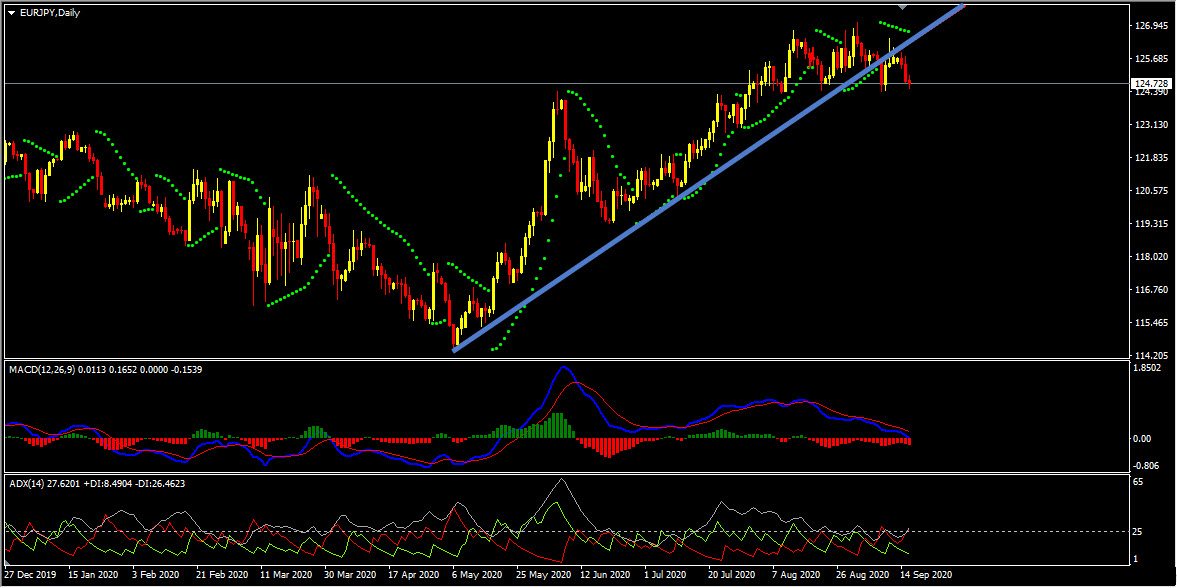Click price level 126.945 on the axis

(x=1151, y=26)
